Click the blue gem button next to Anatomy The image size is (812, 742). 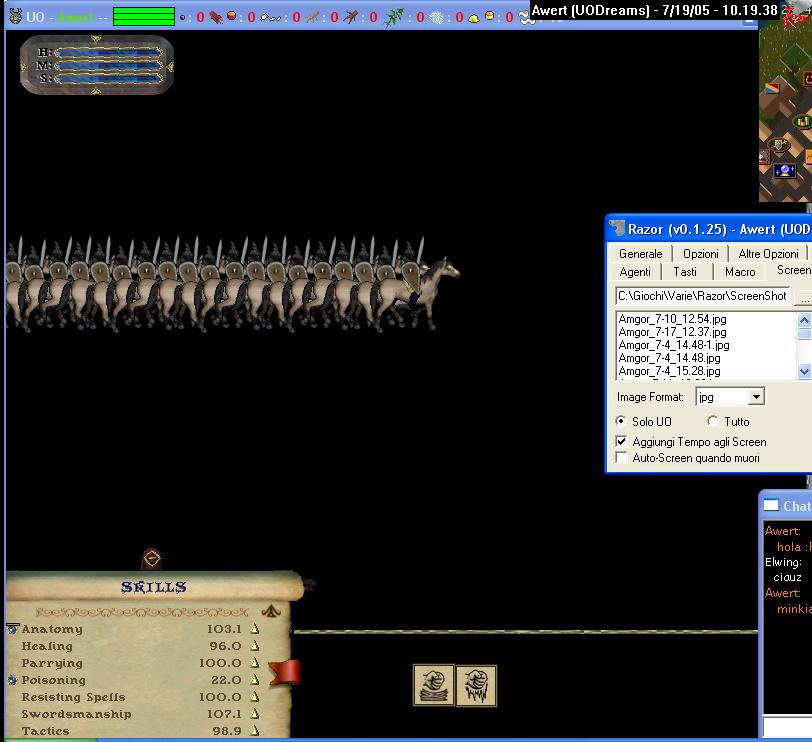pyautogui.click(x=12, y=628)
